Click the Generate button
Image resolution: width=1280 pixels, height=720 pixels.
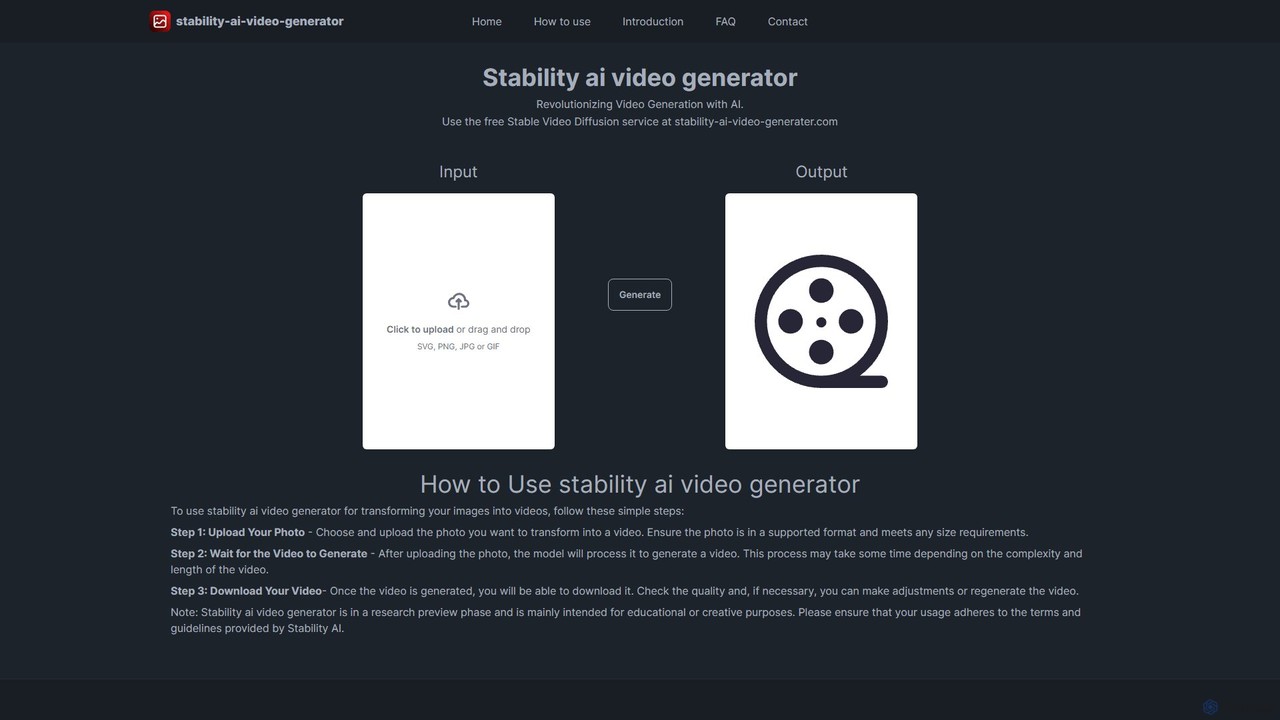[640, 295]
